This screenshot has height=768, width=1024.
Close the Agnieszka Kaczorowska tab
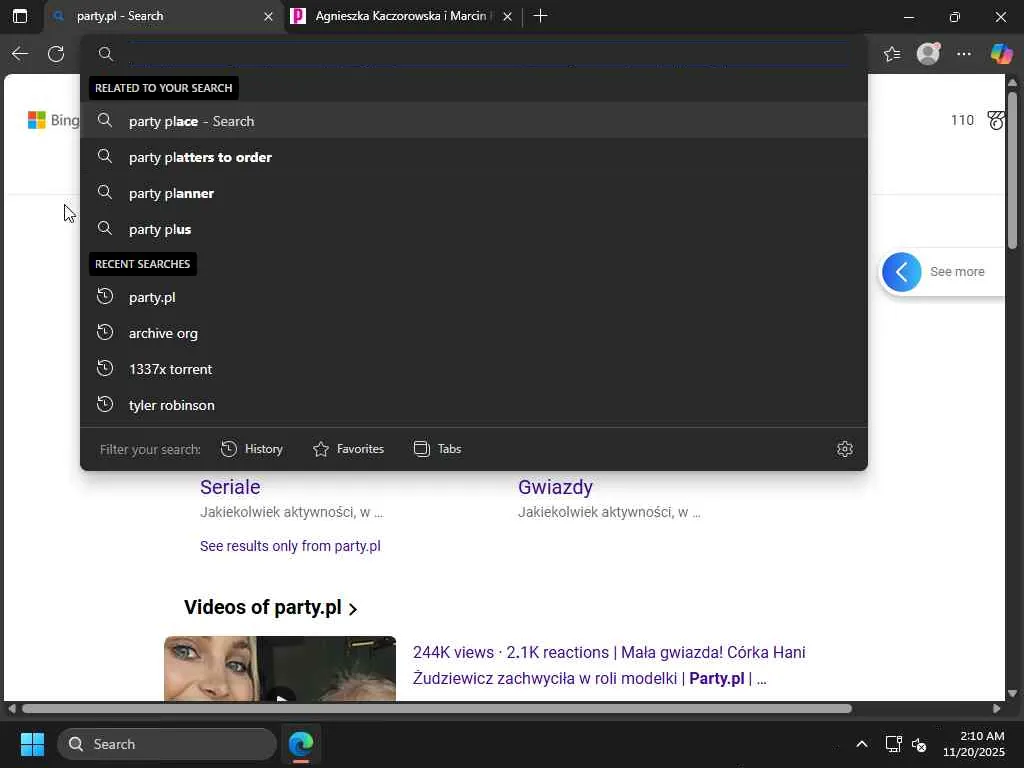pyautogui.click(x=507, y=16)
